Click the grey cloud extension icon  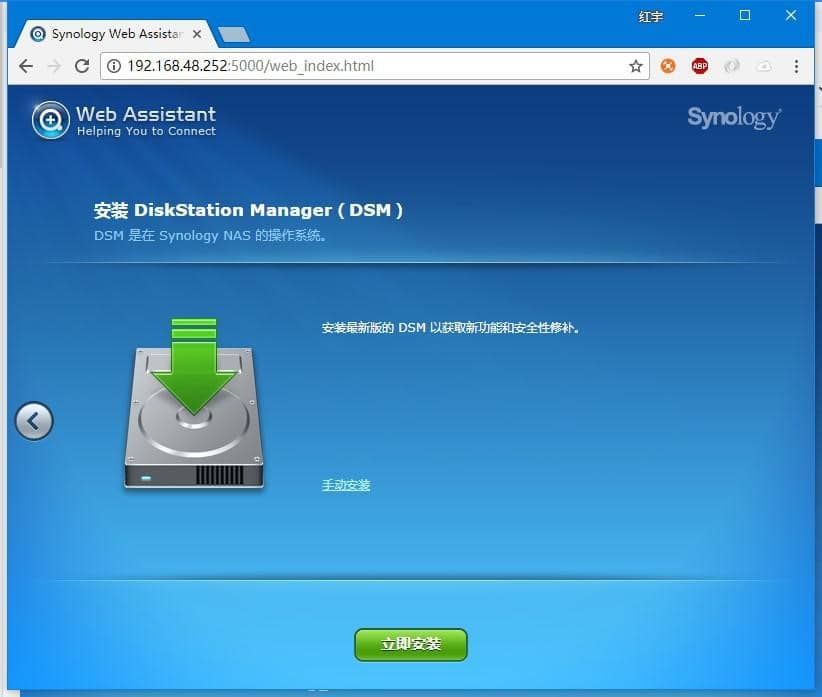pyautogui.click(x=764, y=66)
